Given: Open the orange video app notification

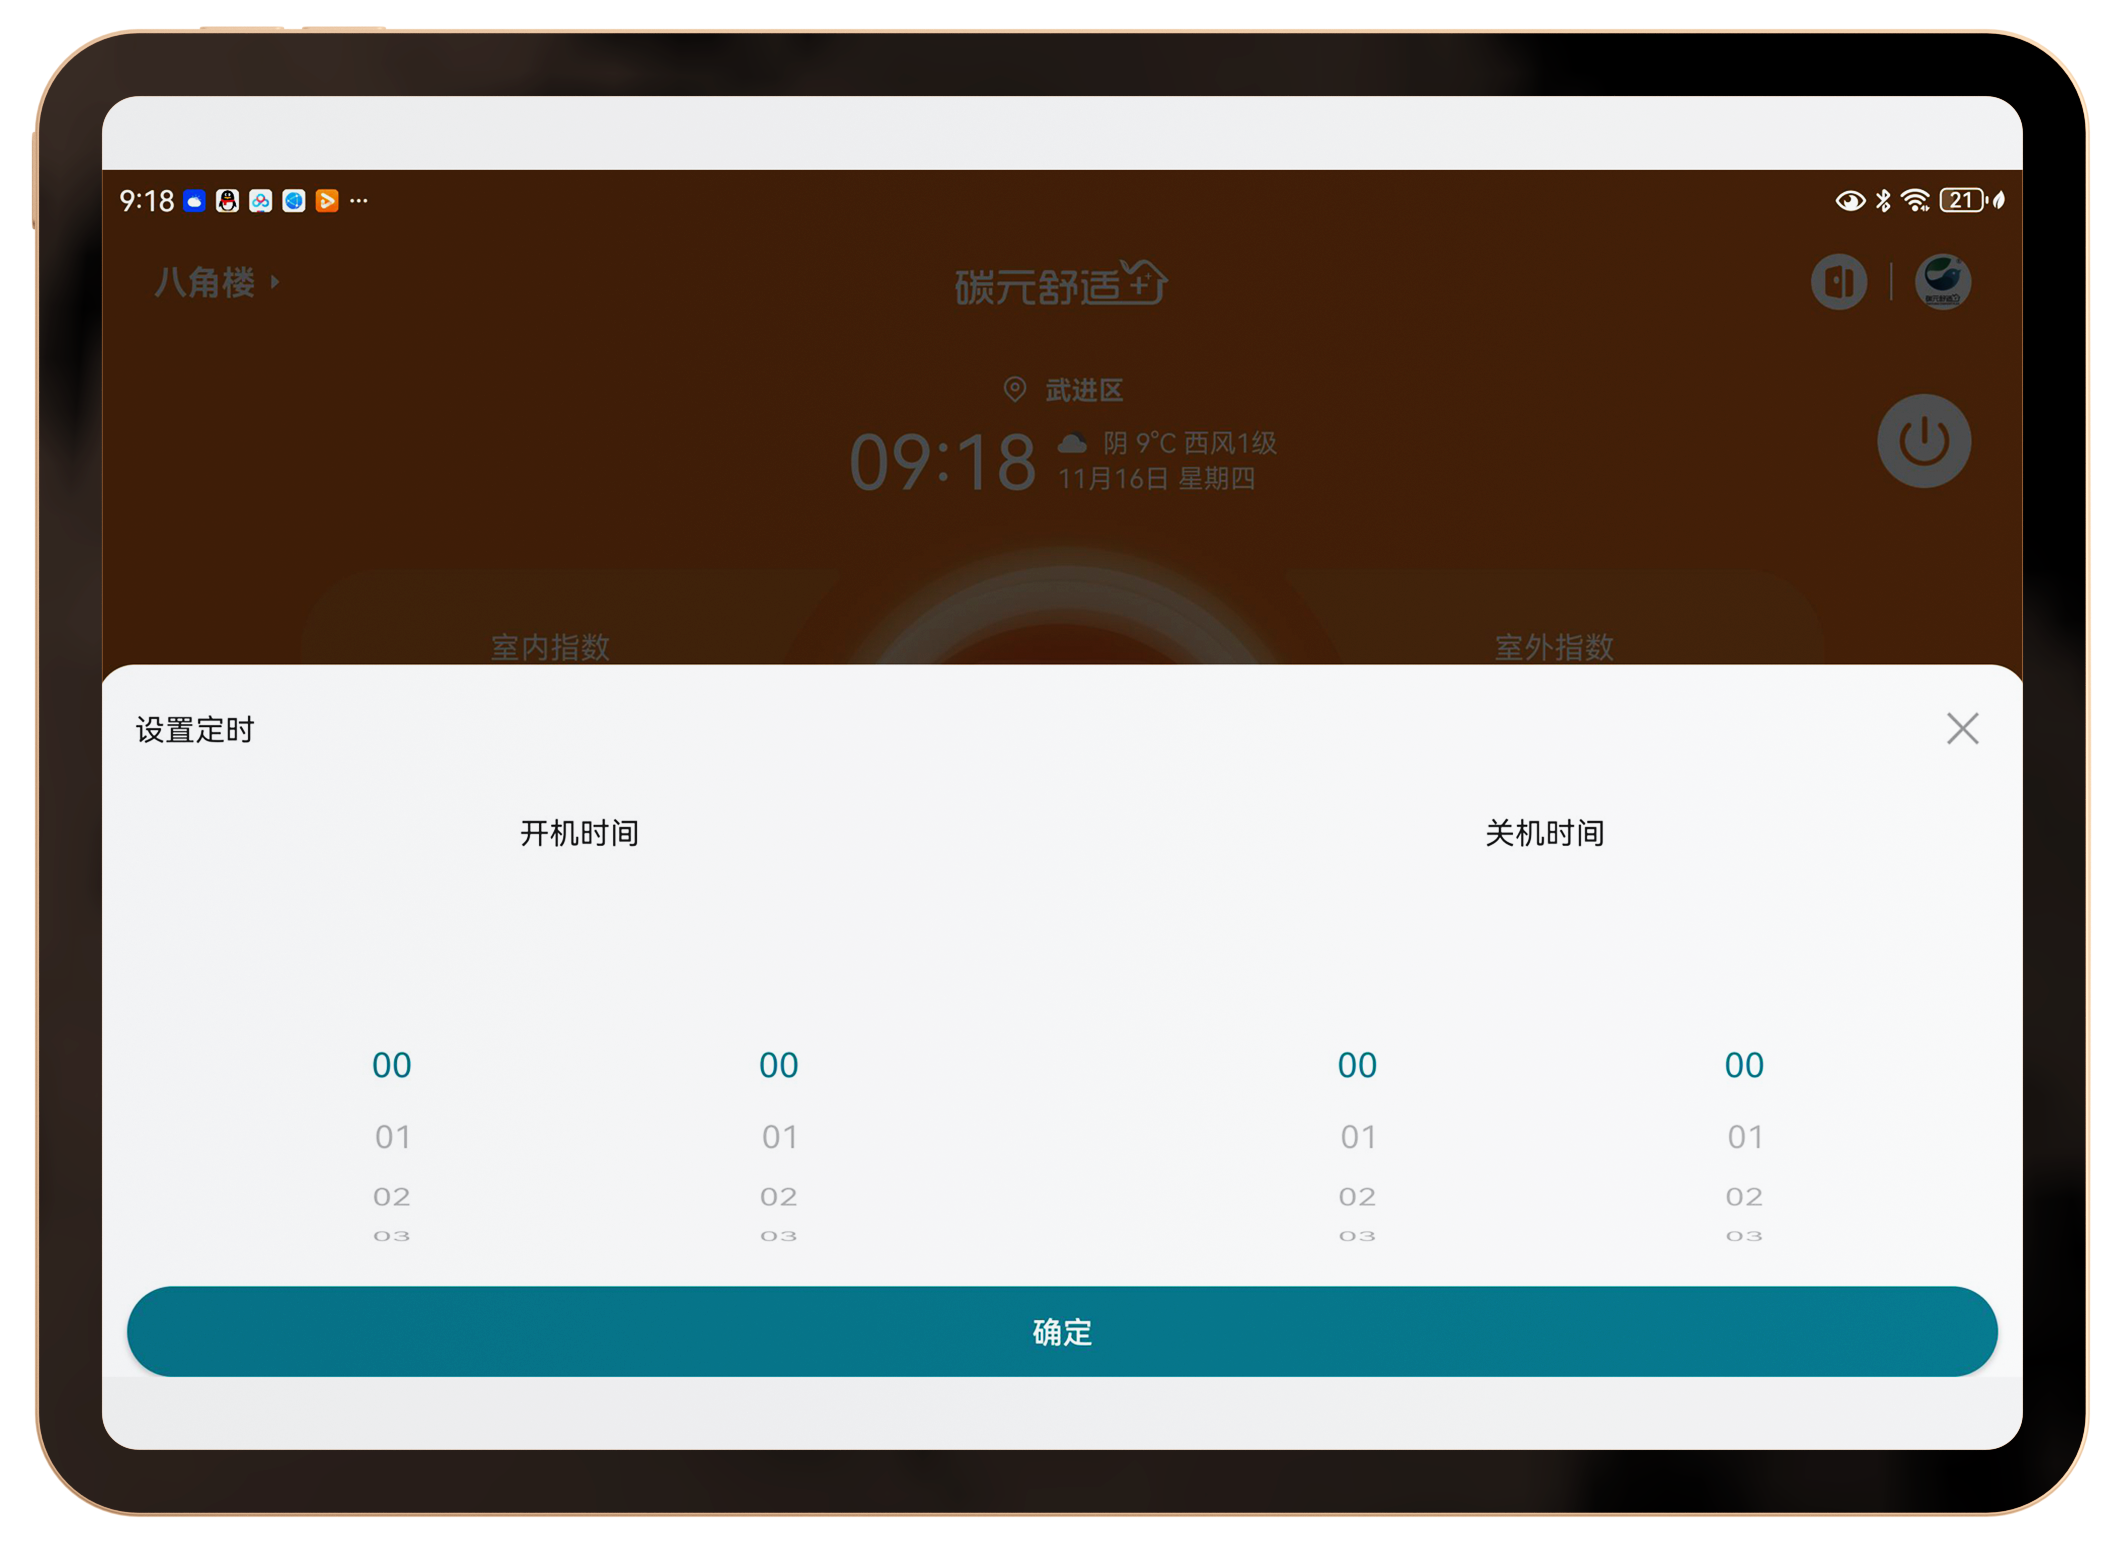Looking at the screenshot, I should (327, 201).
